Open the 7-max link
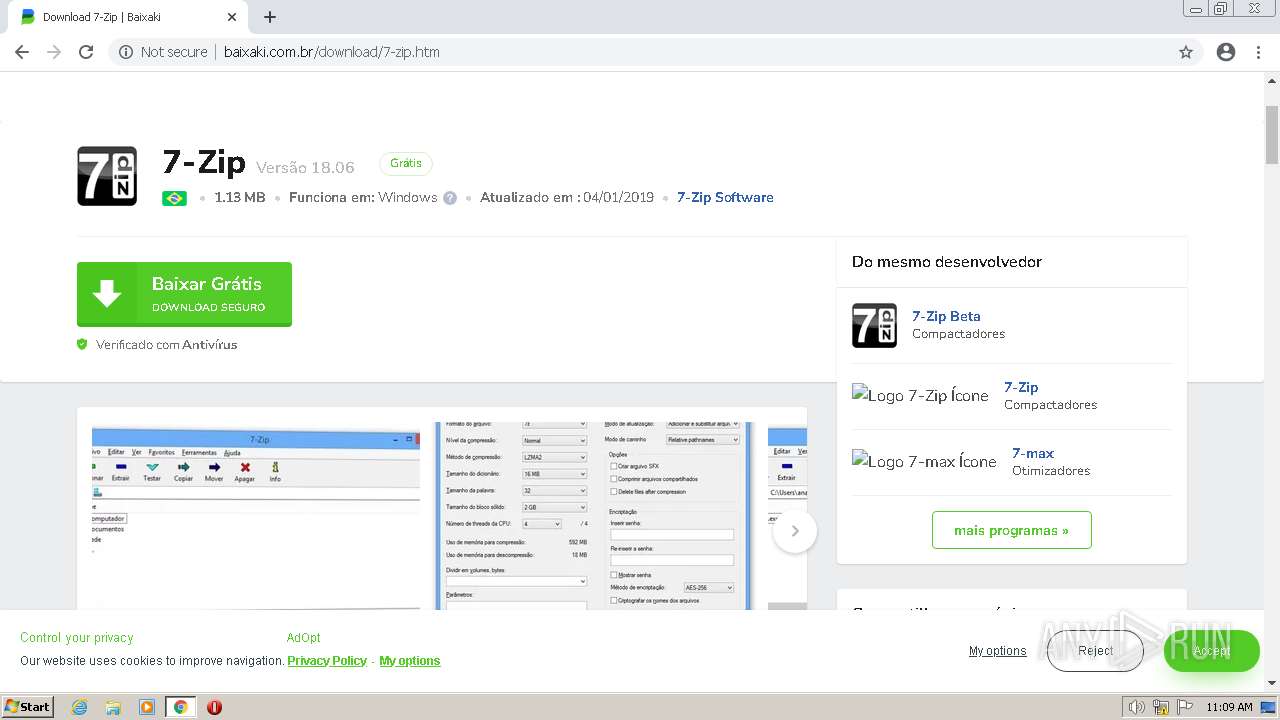 click(x=1033, y=453)
